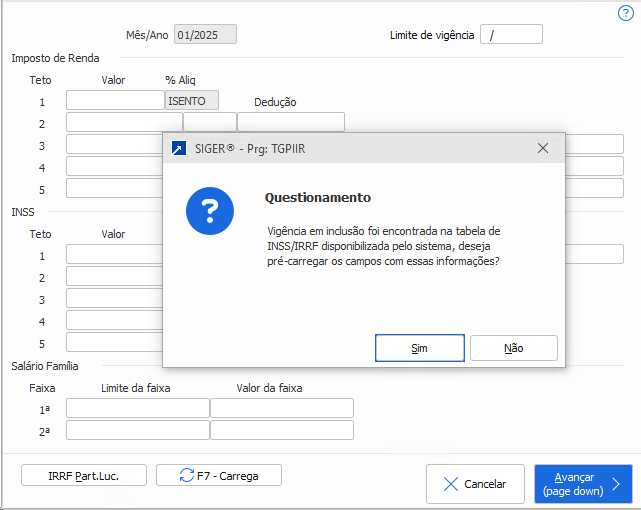The image size is (641, 510).
Task: Select the ISENTO aliquota field
Action: [192, 100]
